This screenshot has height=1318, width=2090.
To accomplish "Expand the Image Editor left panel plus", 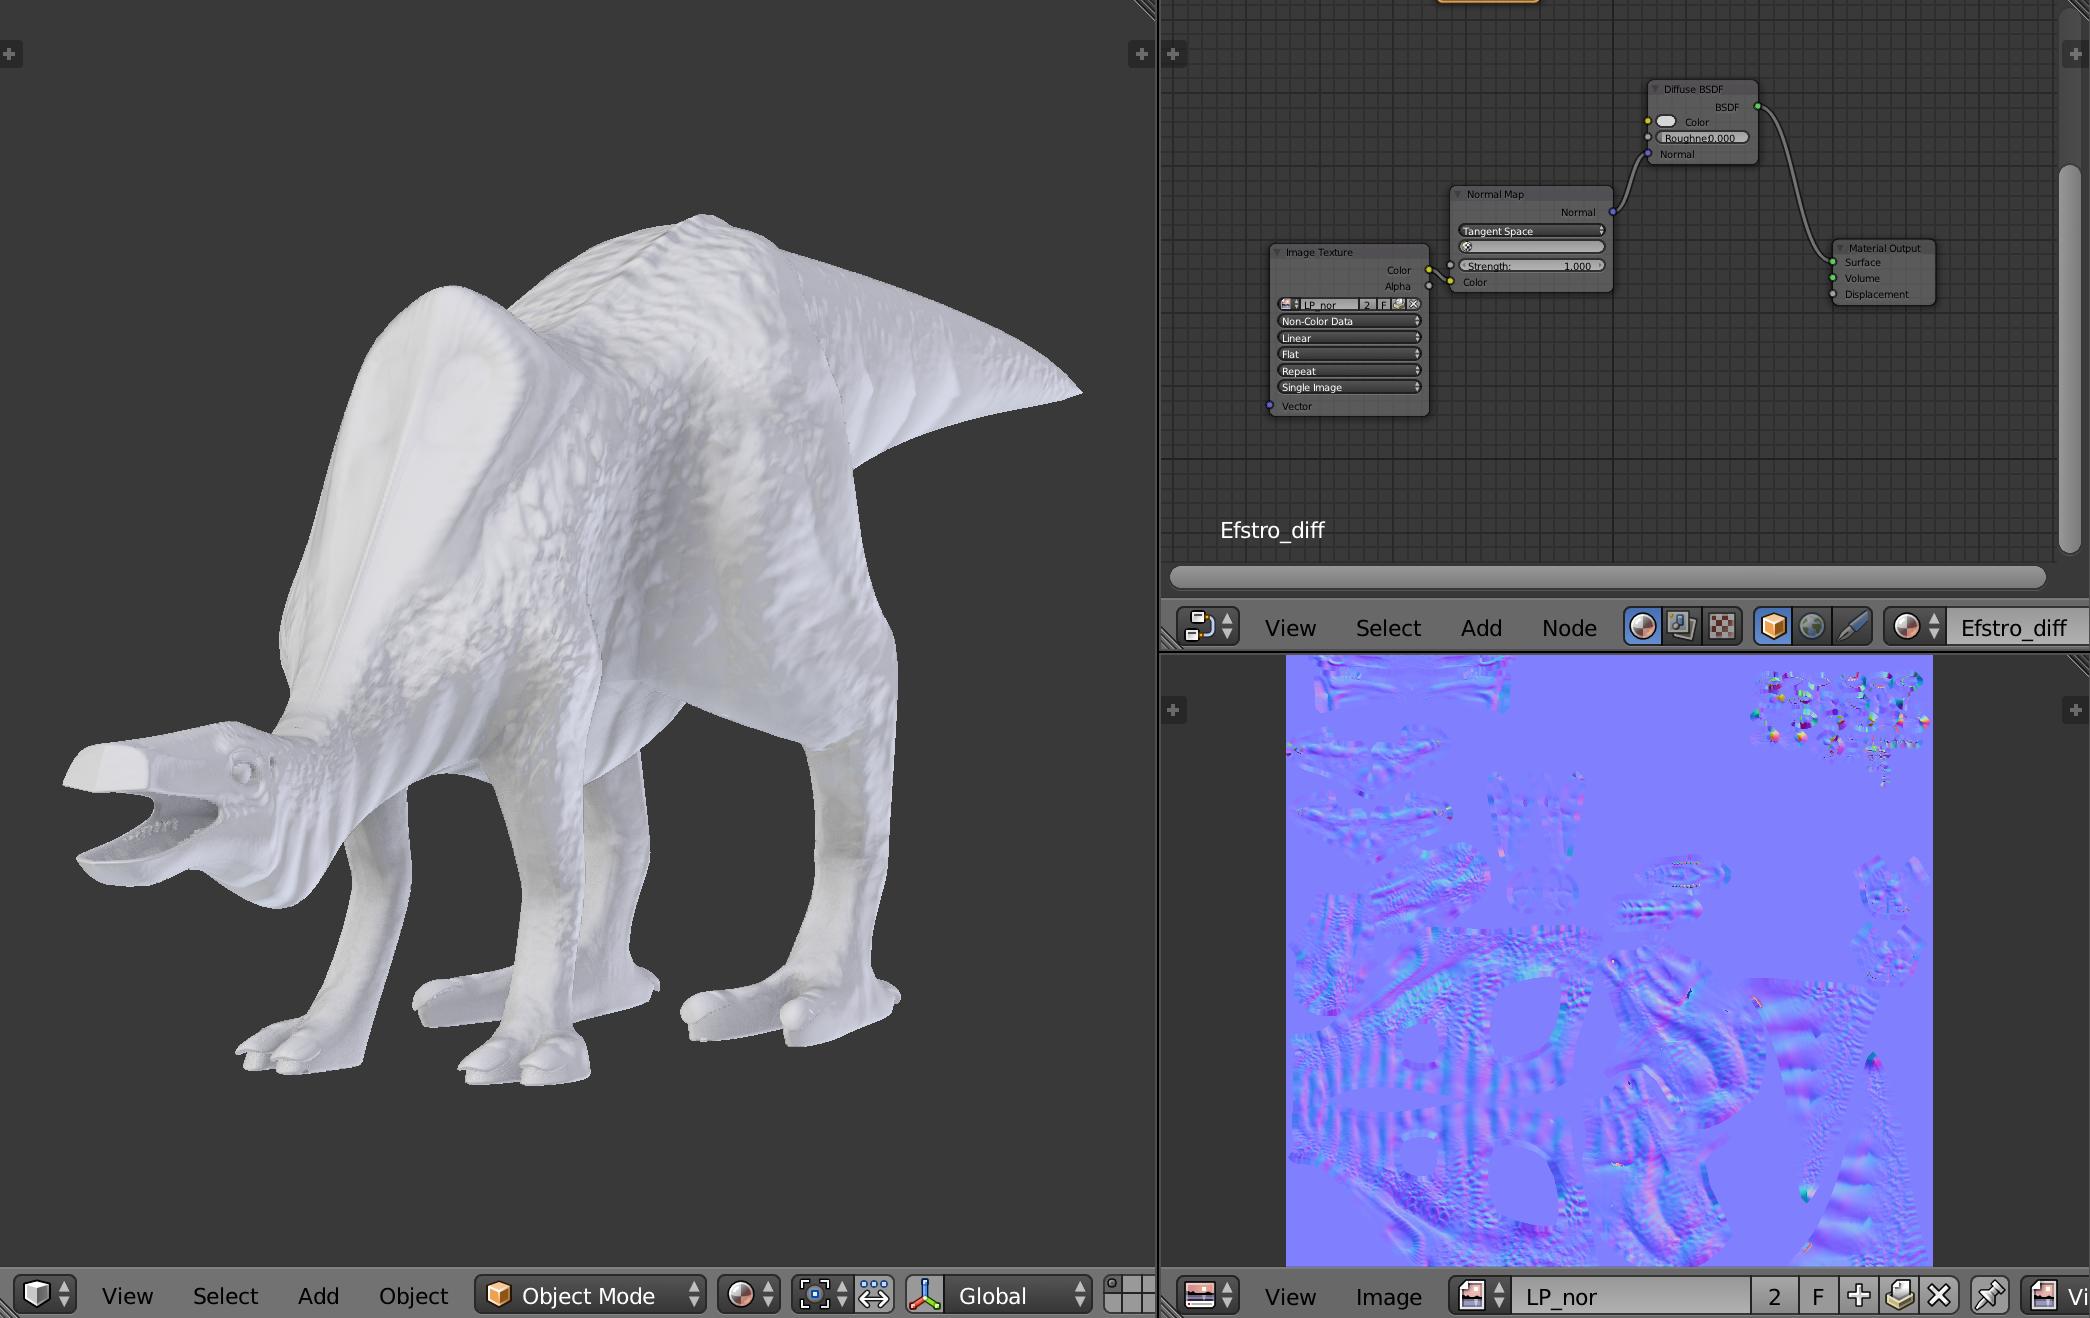I will 1173,710.
